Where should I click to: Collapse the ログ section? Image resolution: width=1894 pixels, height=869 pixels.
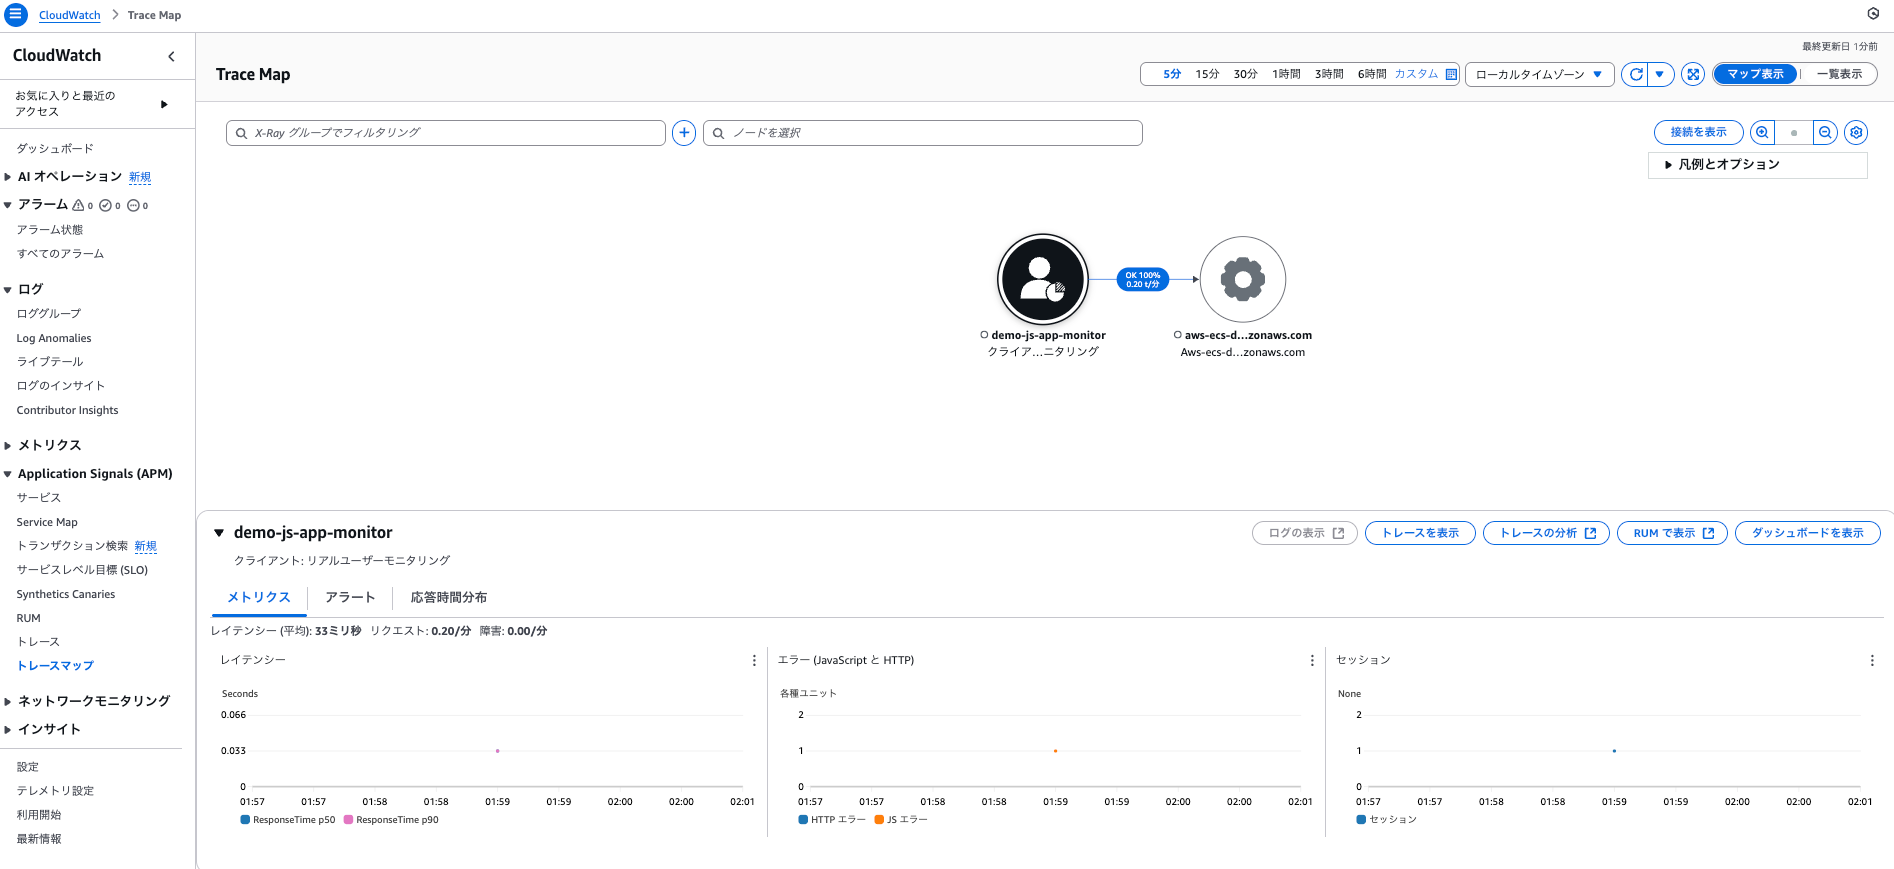click(8, 290)
